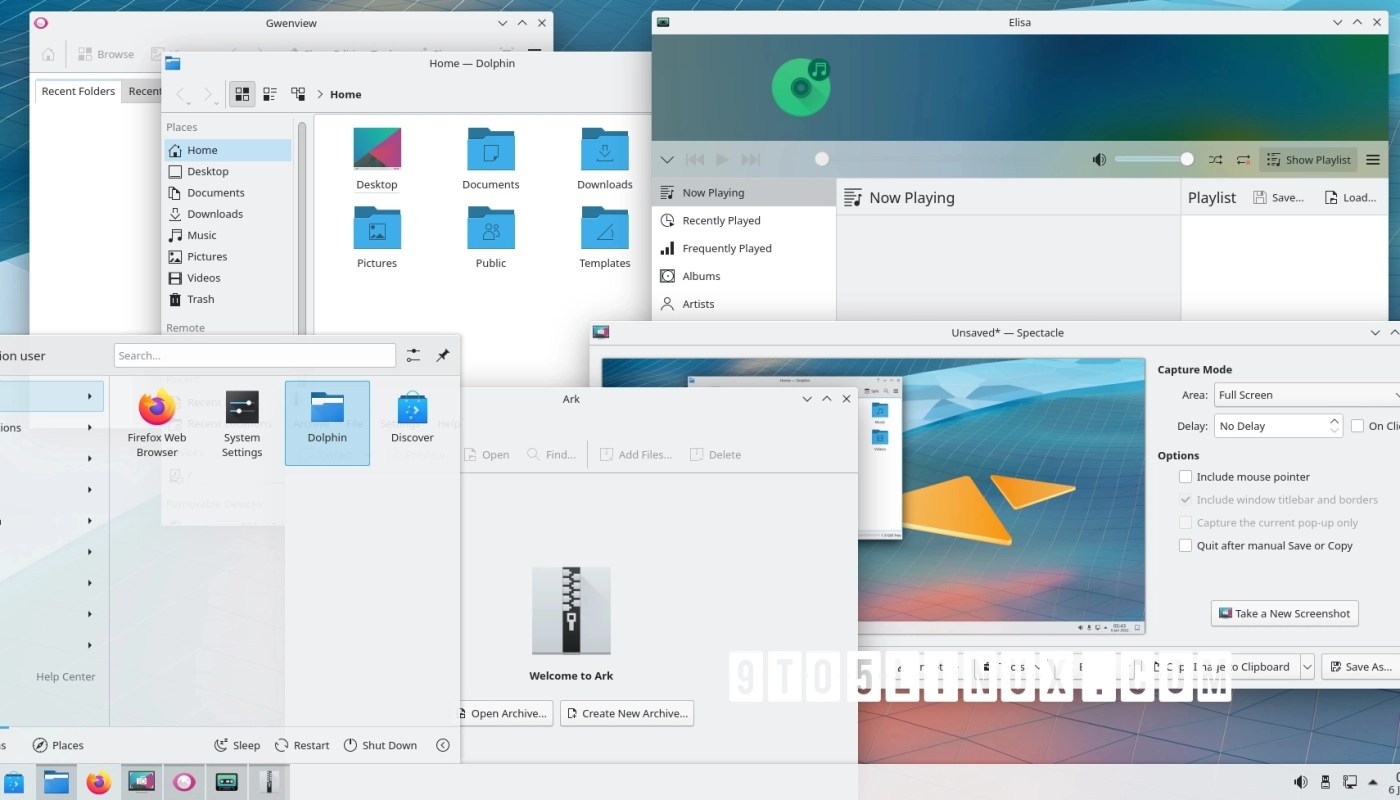Click the Gwenview home icon
This screenshot has height=800, width=1400.
[48, 54]
